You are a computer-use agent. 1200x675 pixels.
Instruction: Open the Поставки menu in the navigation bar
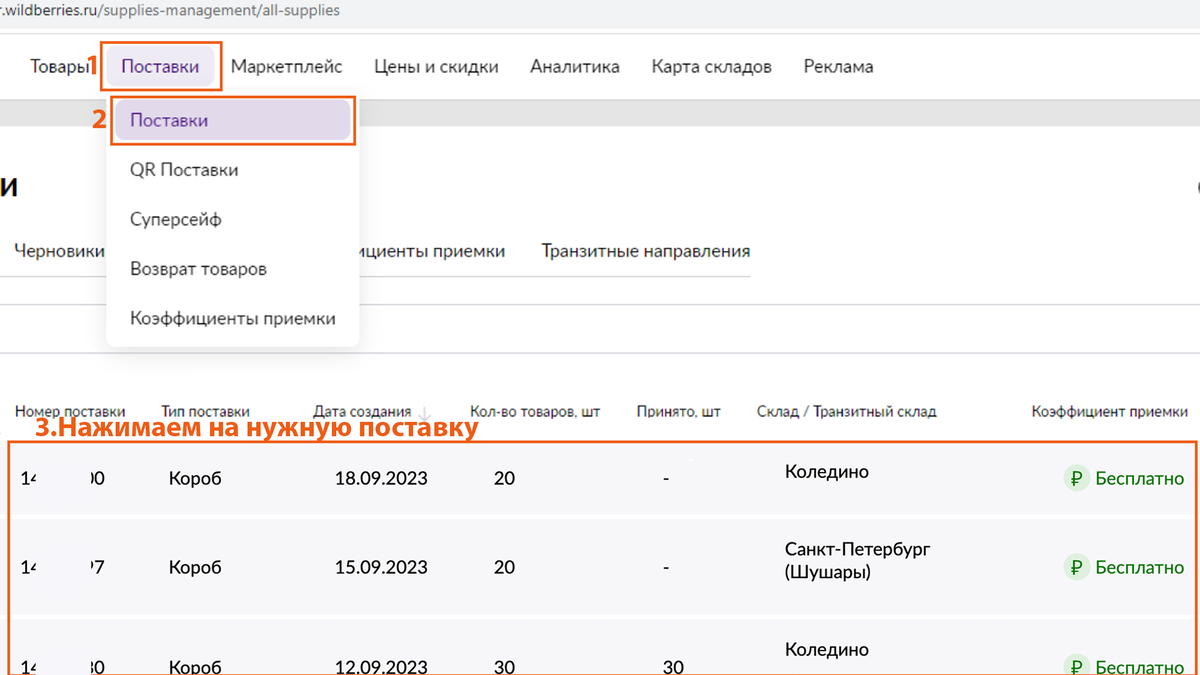click(160, 66)
